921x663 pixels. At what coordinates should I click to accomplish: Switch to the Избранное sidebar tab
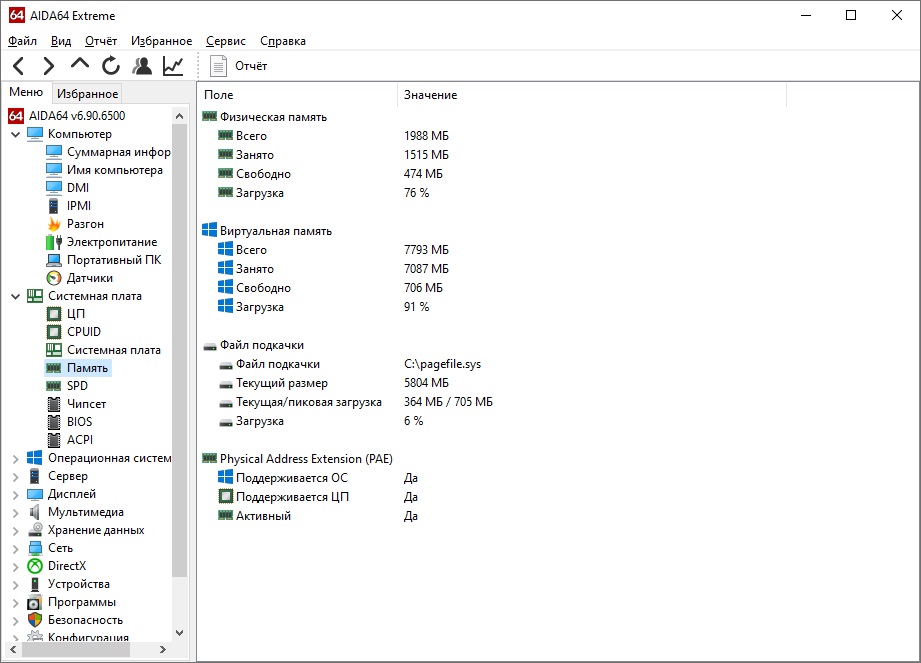coord(88,94)
